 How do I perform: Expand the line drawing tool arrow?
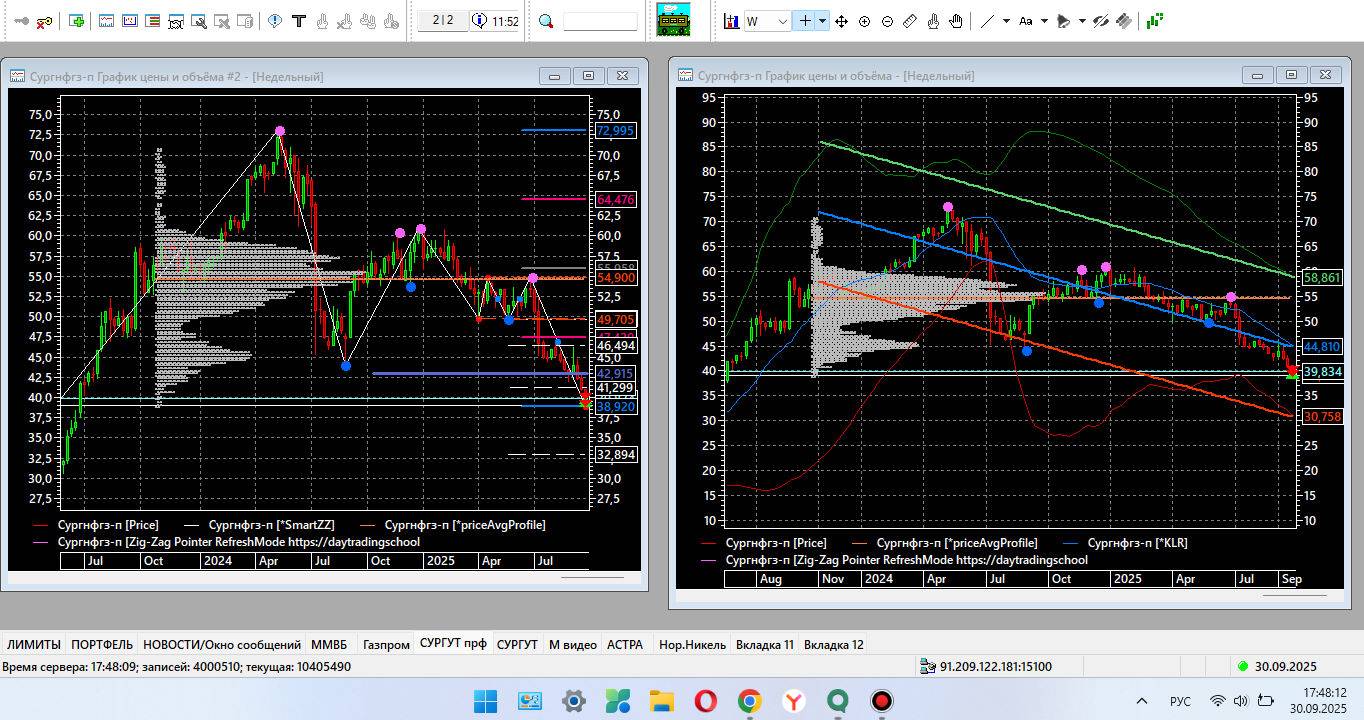1006,21
